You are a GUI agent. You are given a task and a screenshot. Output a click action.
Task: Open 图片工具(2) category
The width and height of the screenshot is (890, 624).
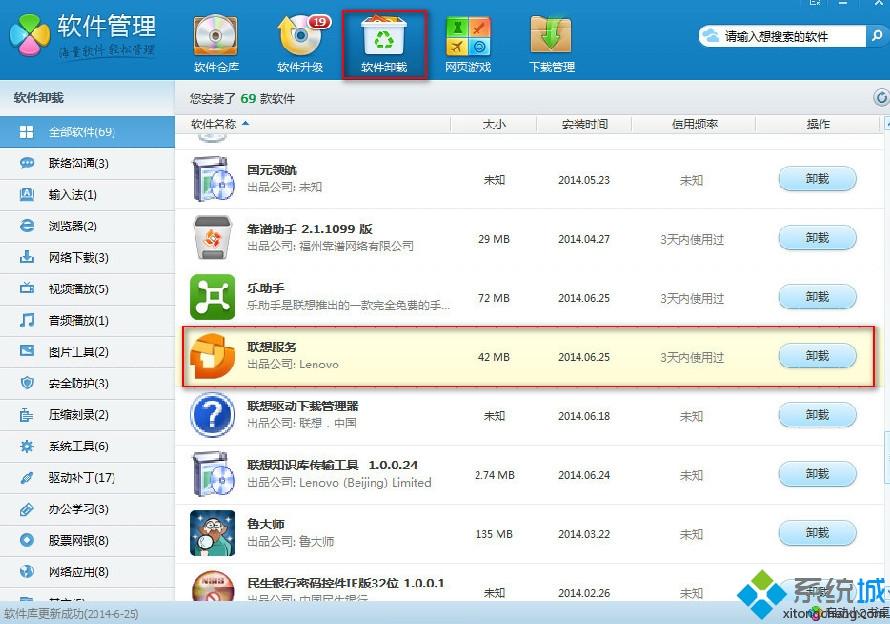87,352
